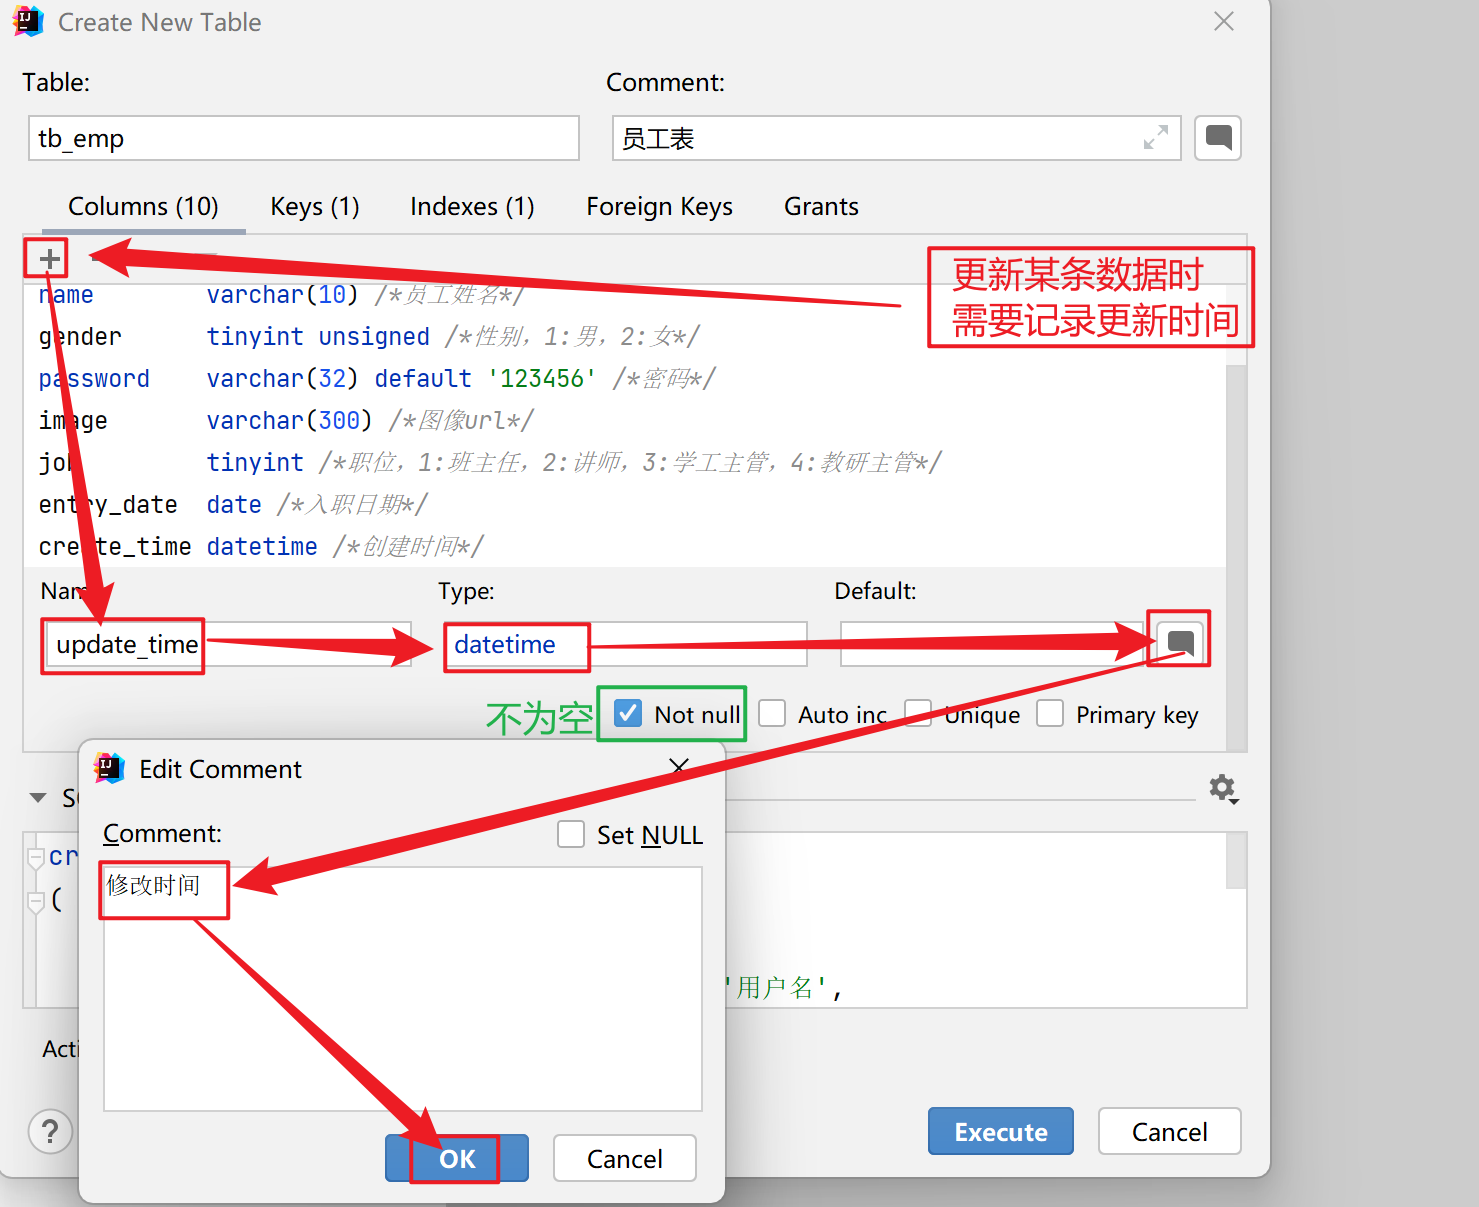Screen dimensions: 1479x1207
Task: Enable the Auto inc checkbox
Action: click(772, 713)
